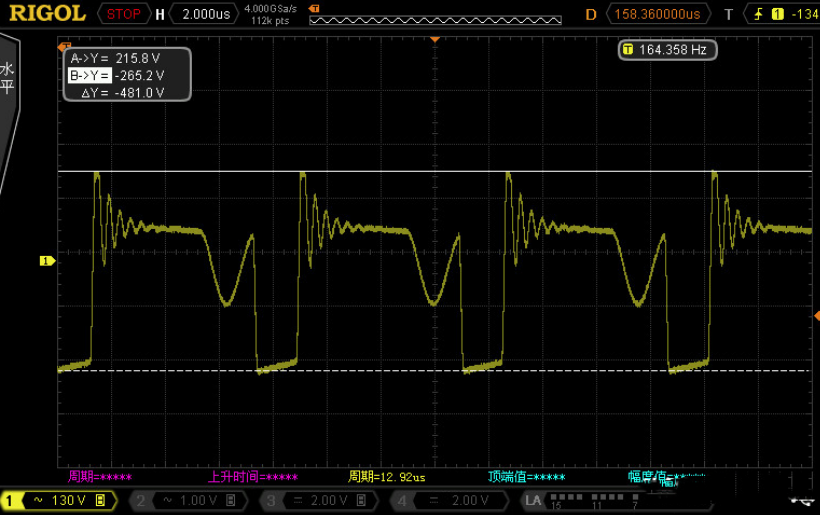
Task: Open the 158.360000us delay value
Action: click(658, 14)
